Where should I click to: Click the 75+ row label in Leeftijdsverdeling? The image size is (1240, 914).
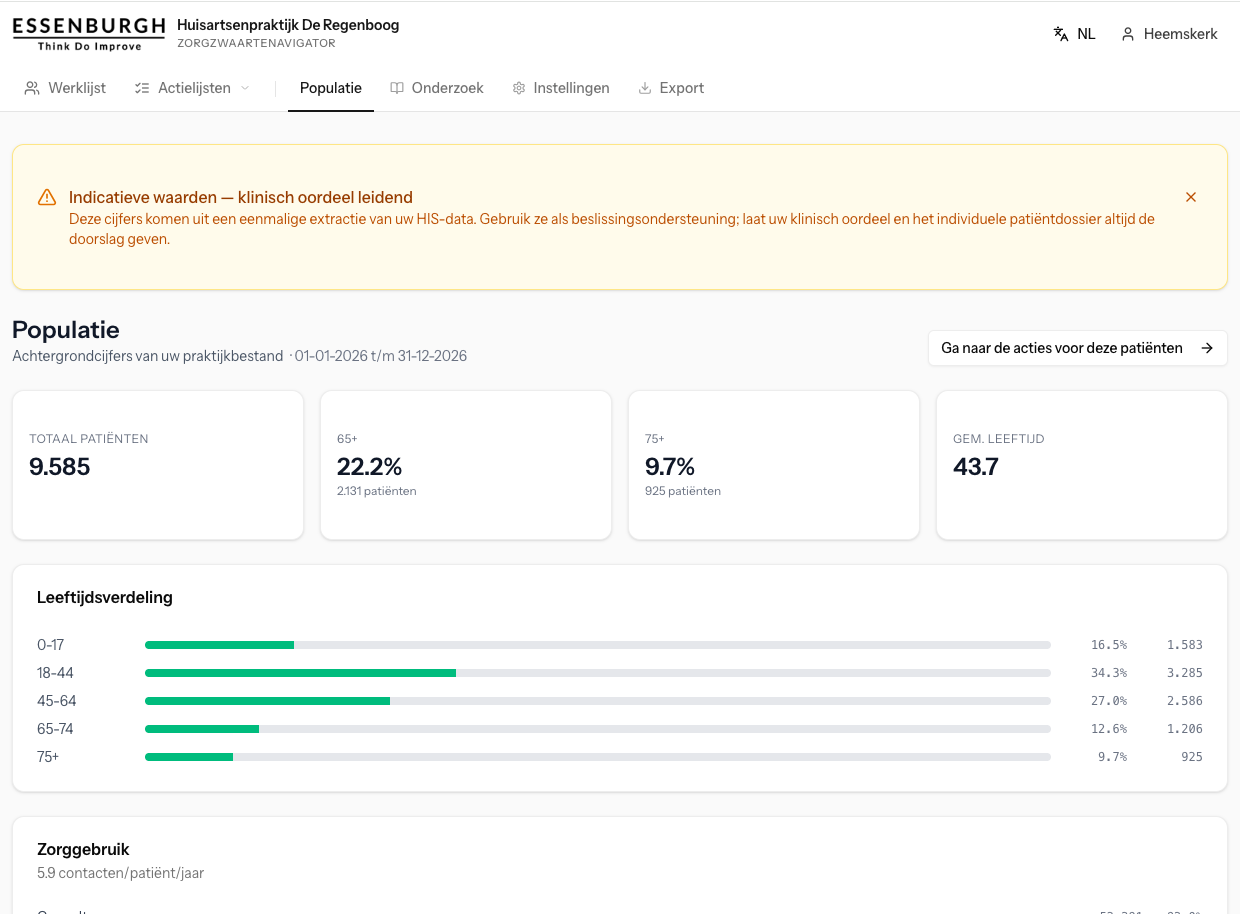48,757
